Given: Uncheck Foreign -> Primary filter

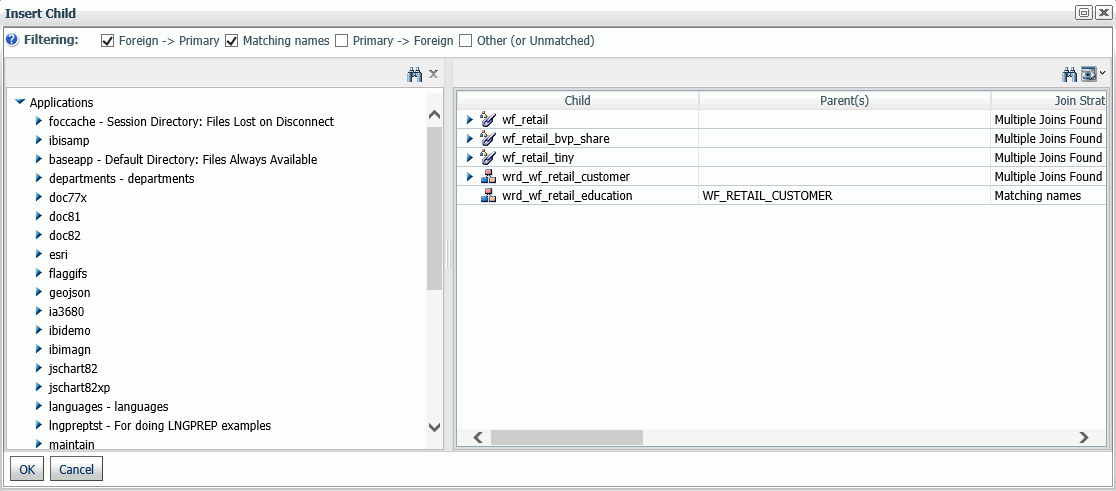Looking at the screenshot, I should click(x=107, y=41).
